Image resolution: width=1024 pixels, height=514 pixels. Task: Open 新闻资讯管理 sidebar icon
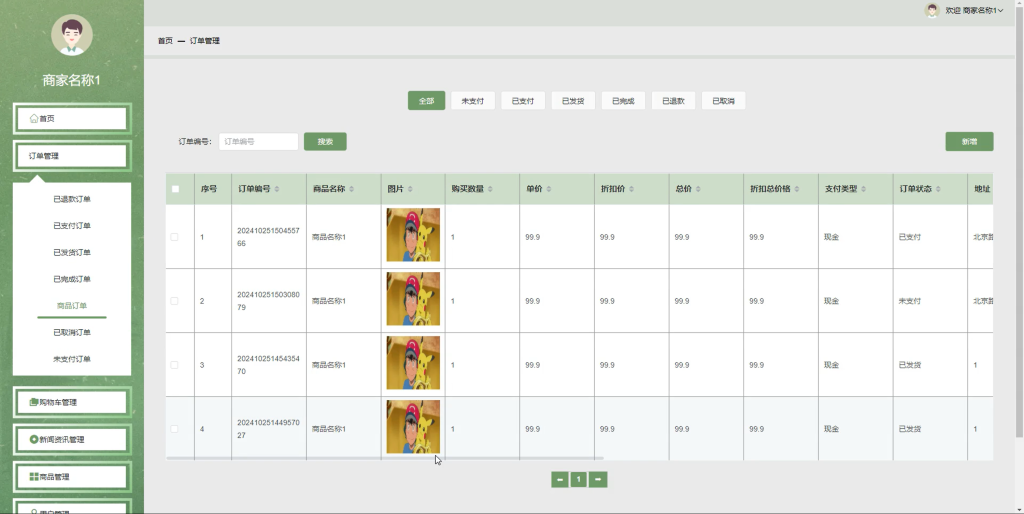[x=34, y=440]
